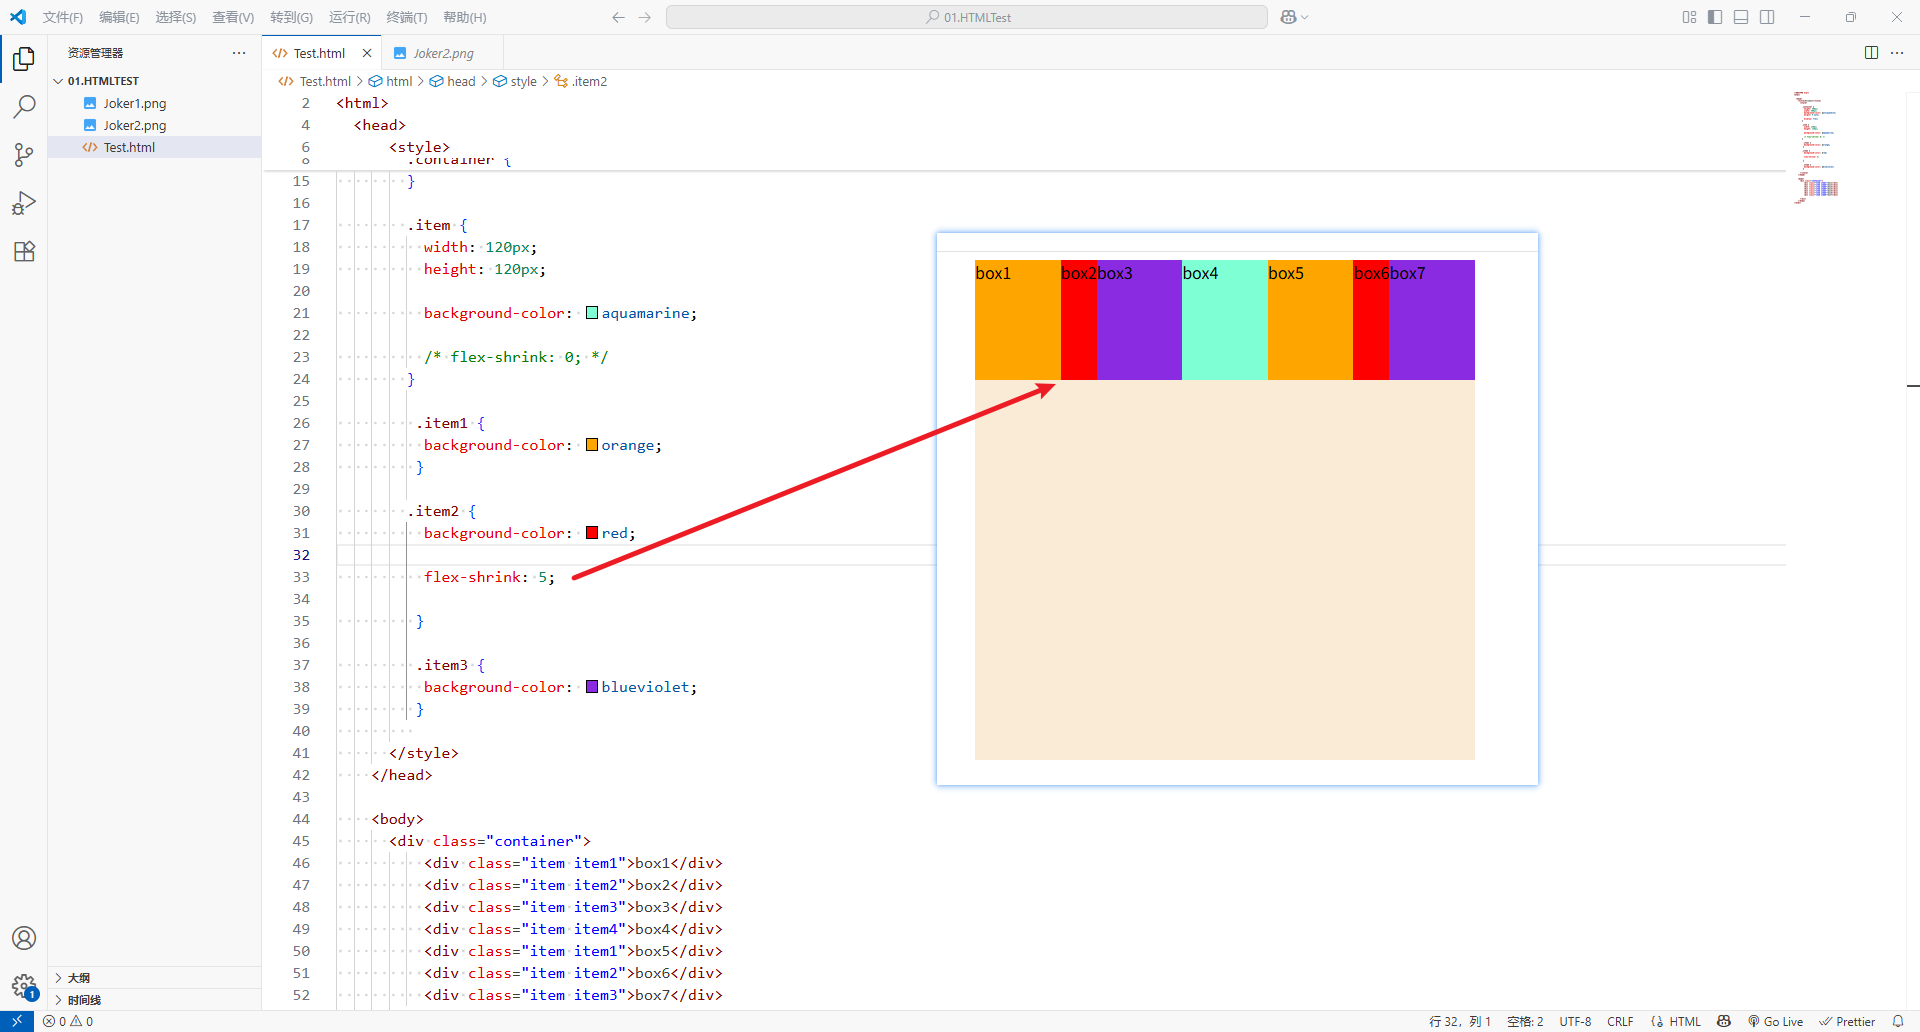Click the CRLF end of line selector
The width and height of the screenshot is (1920, 1032).
(1620, 1021)
